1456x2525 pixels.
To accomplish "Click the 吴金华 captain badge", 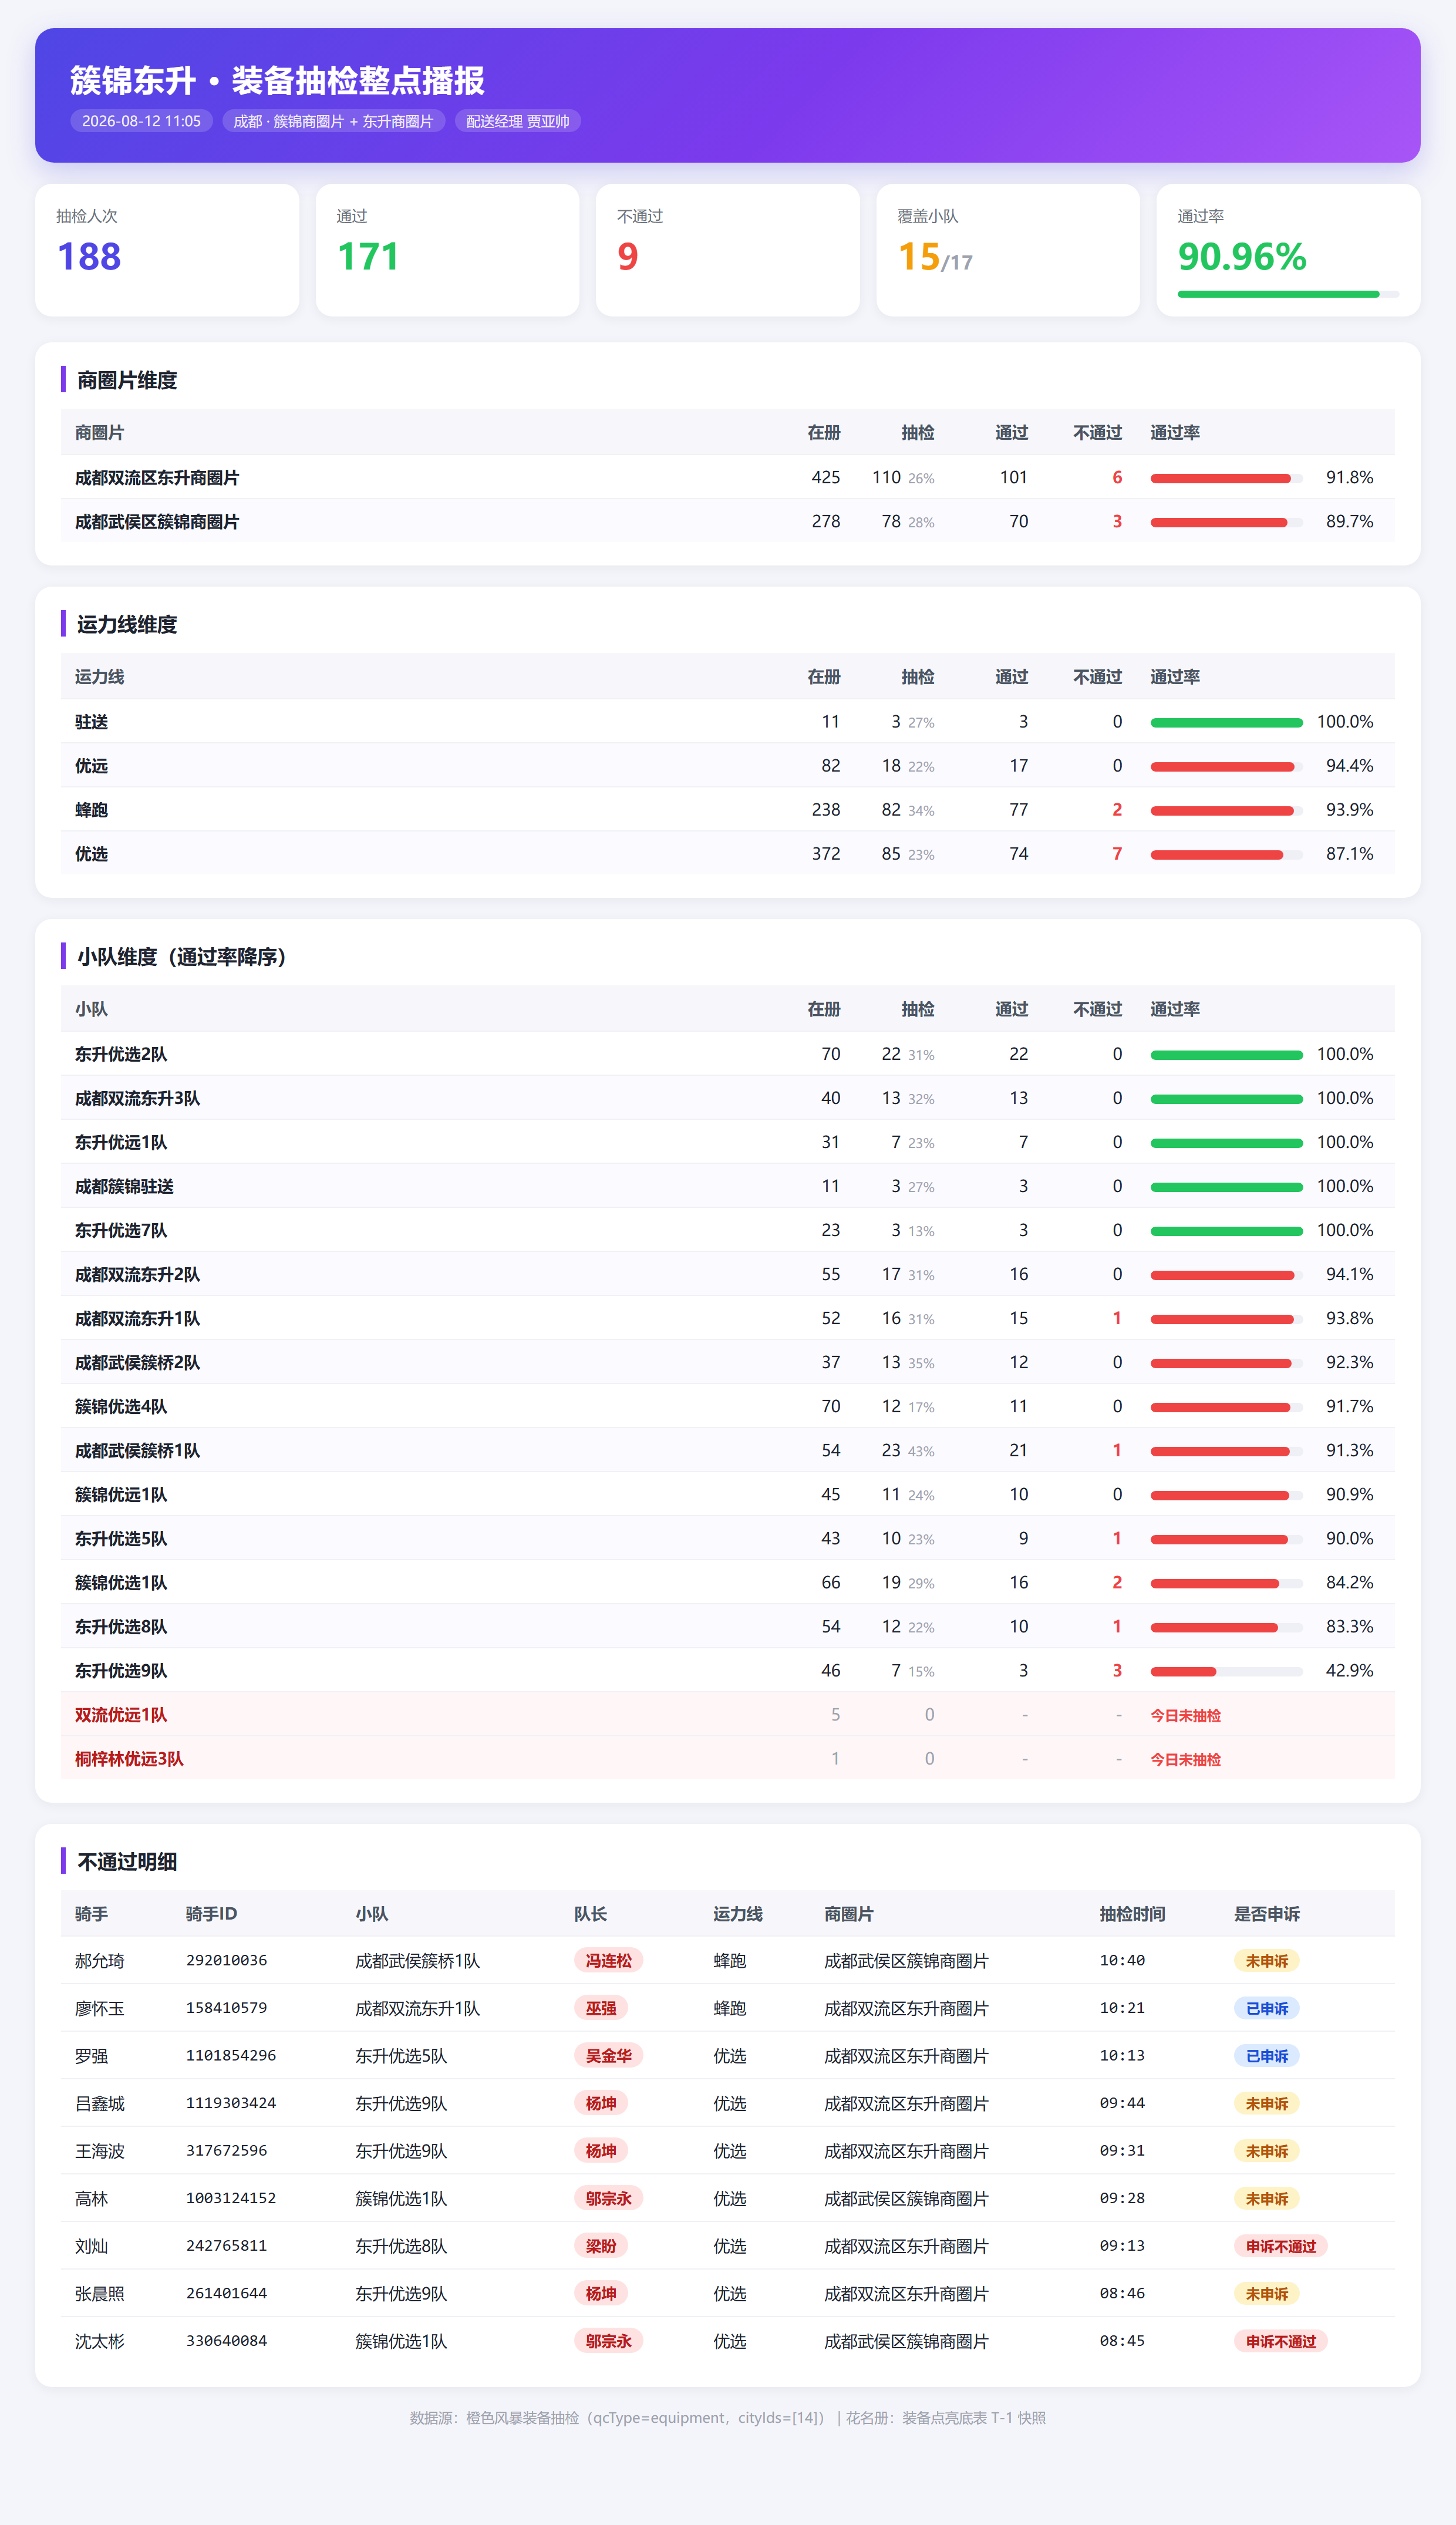I will pos(608,2055).
